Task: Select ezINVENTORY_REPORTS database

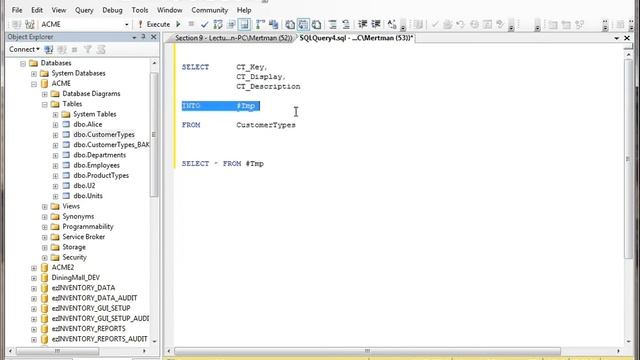Action: click(89, 329)
